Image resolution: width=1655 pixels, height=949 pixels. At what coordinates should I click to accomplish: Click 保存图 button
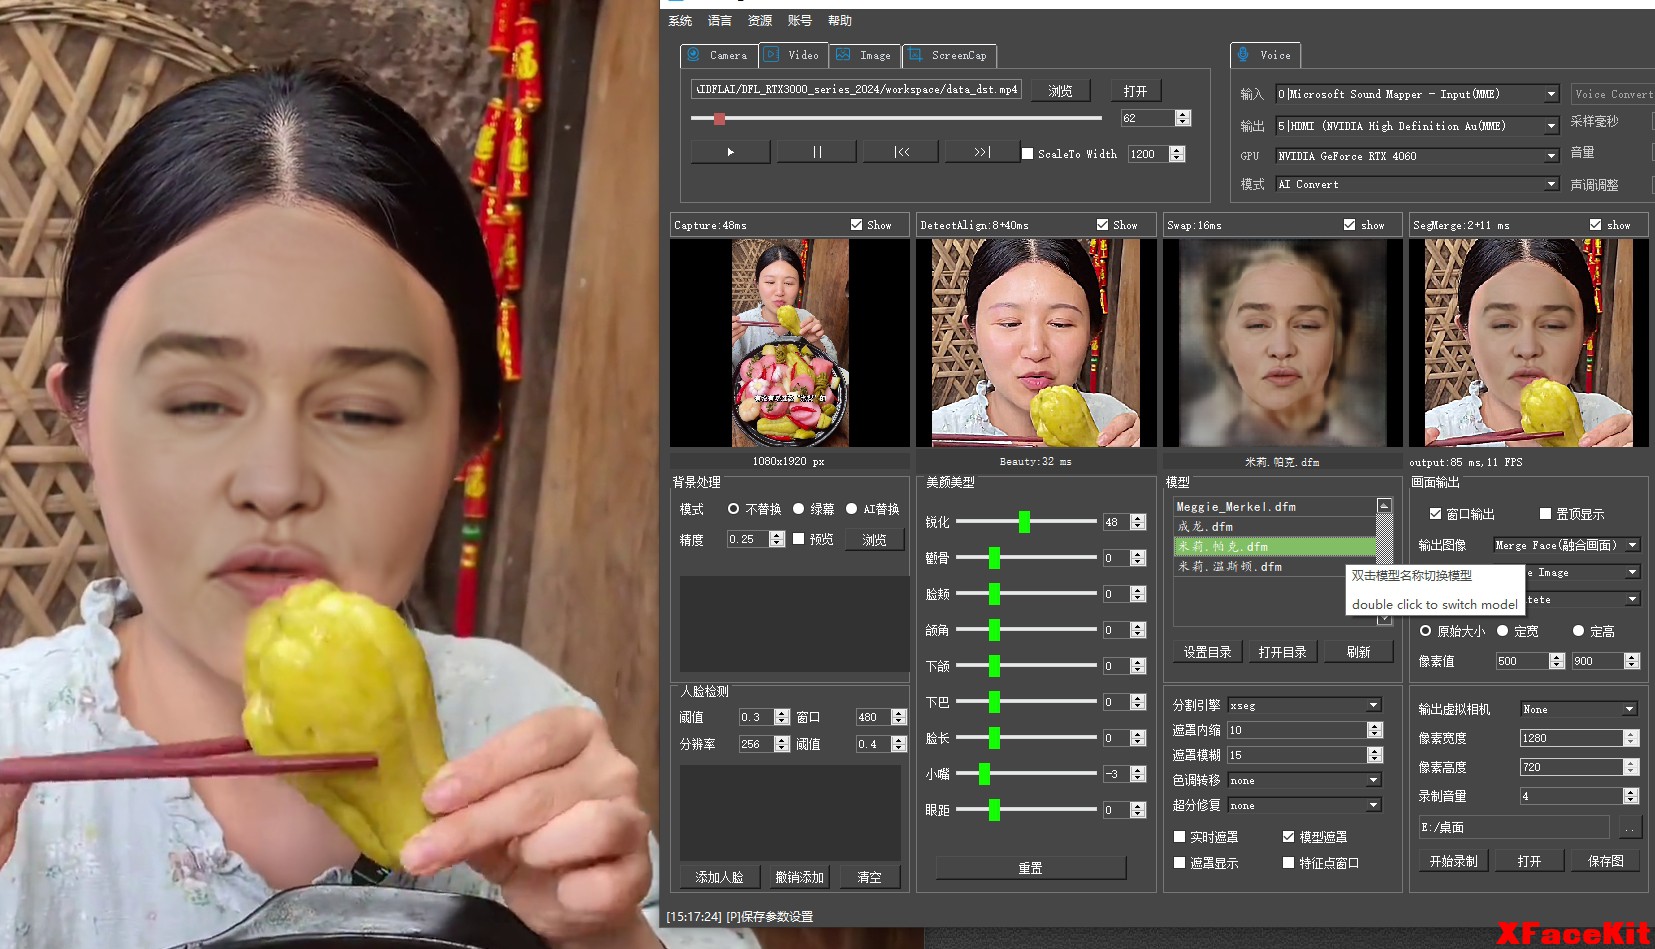click(x=1605, y=861)
